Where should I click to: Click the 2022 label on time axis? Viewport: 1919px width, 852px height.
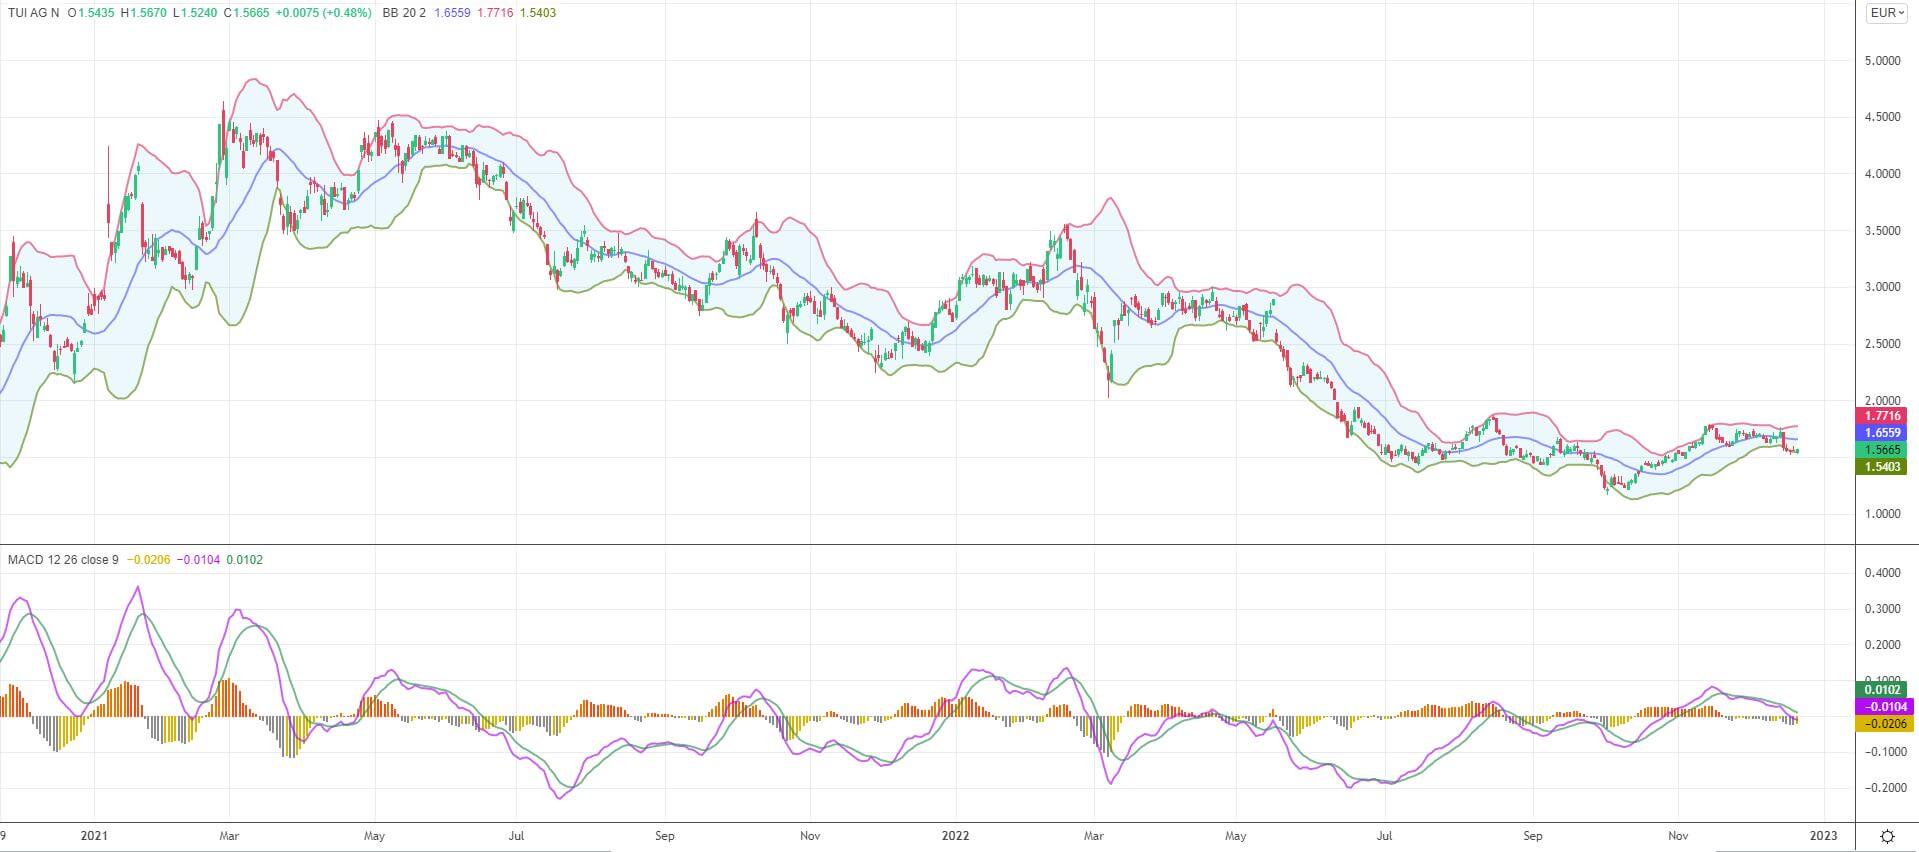pos(957,835)
